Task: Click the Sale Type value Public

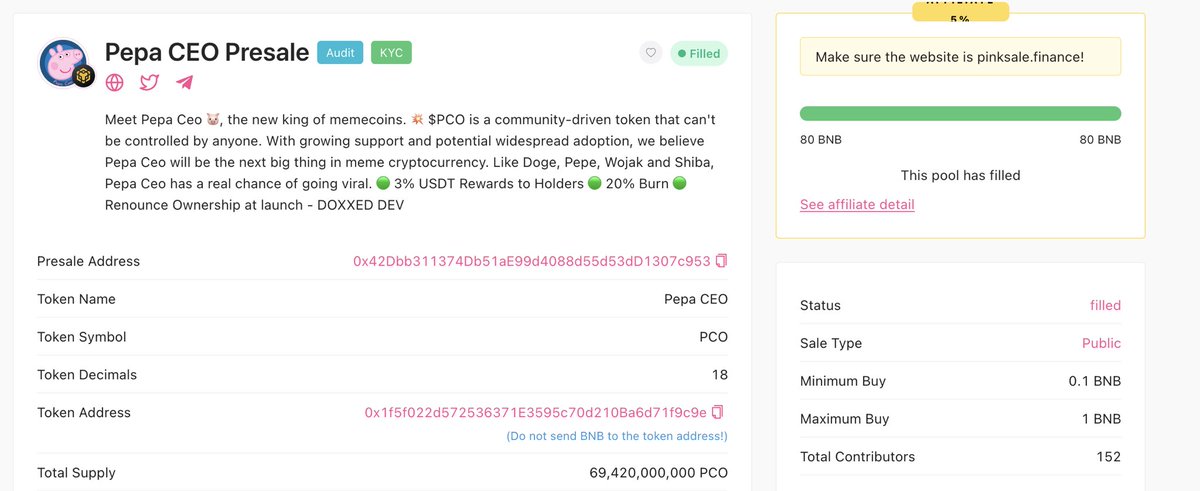Action: (x=1101, y=343)
